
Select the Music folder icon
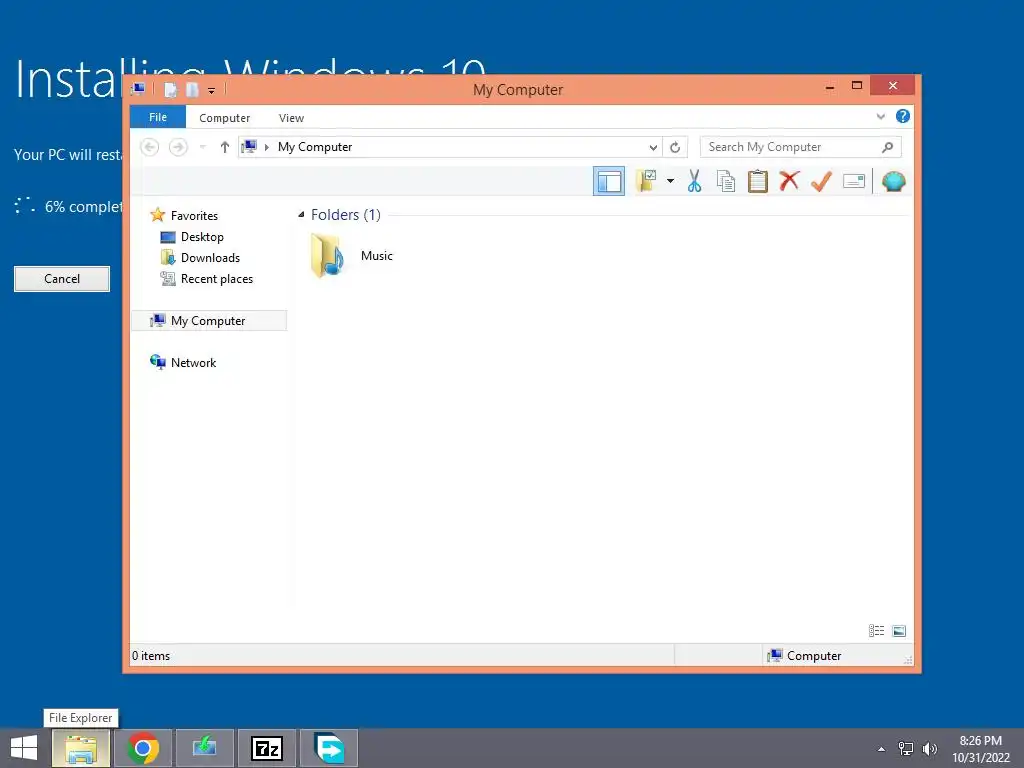click(x=328, y=256)
